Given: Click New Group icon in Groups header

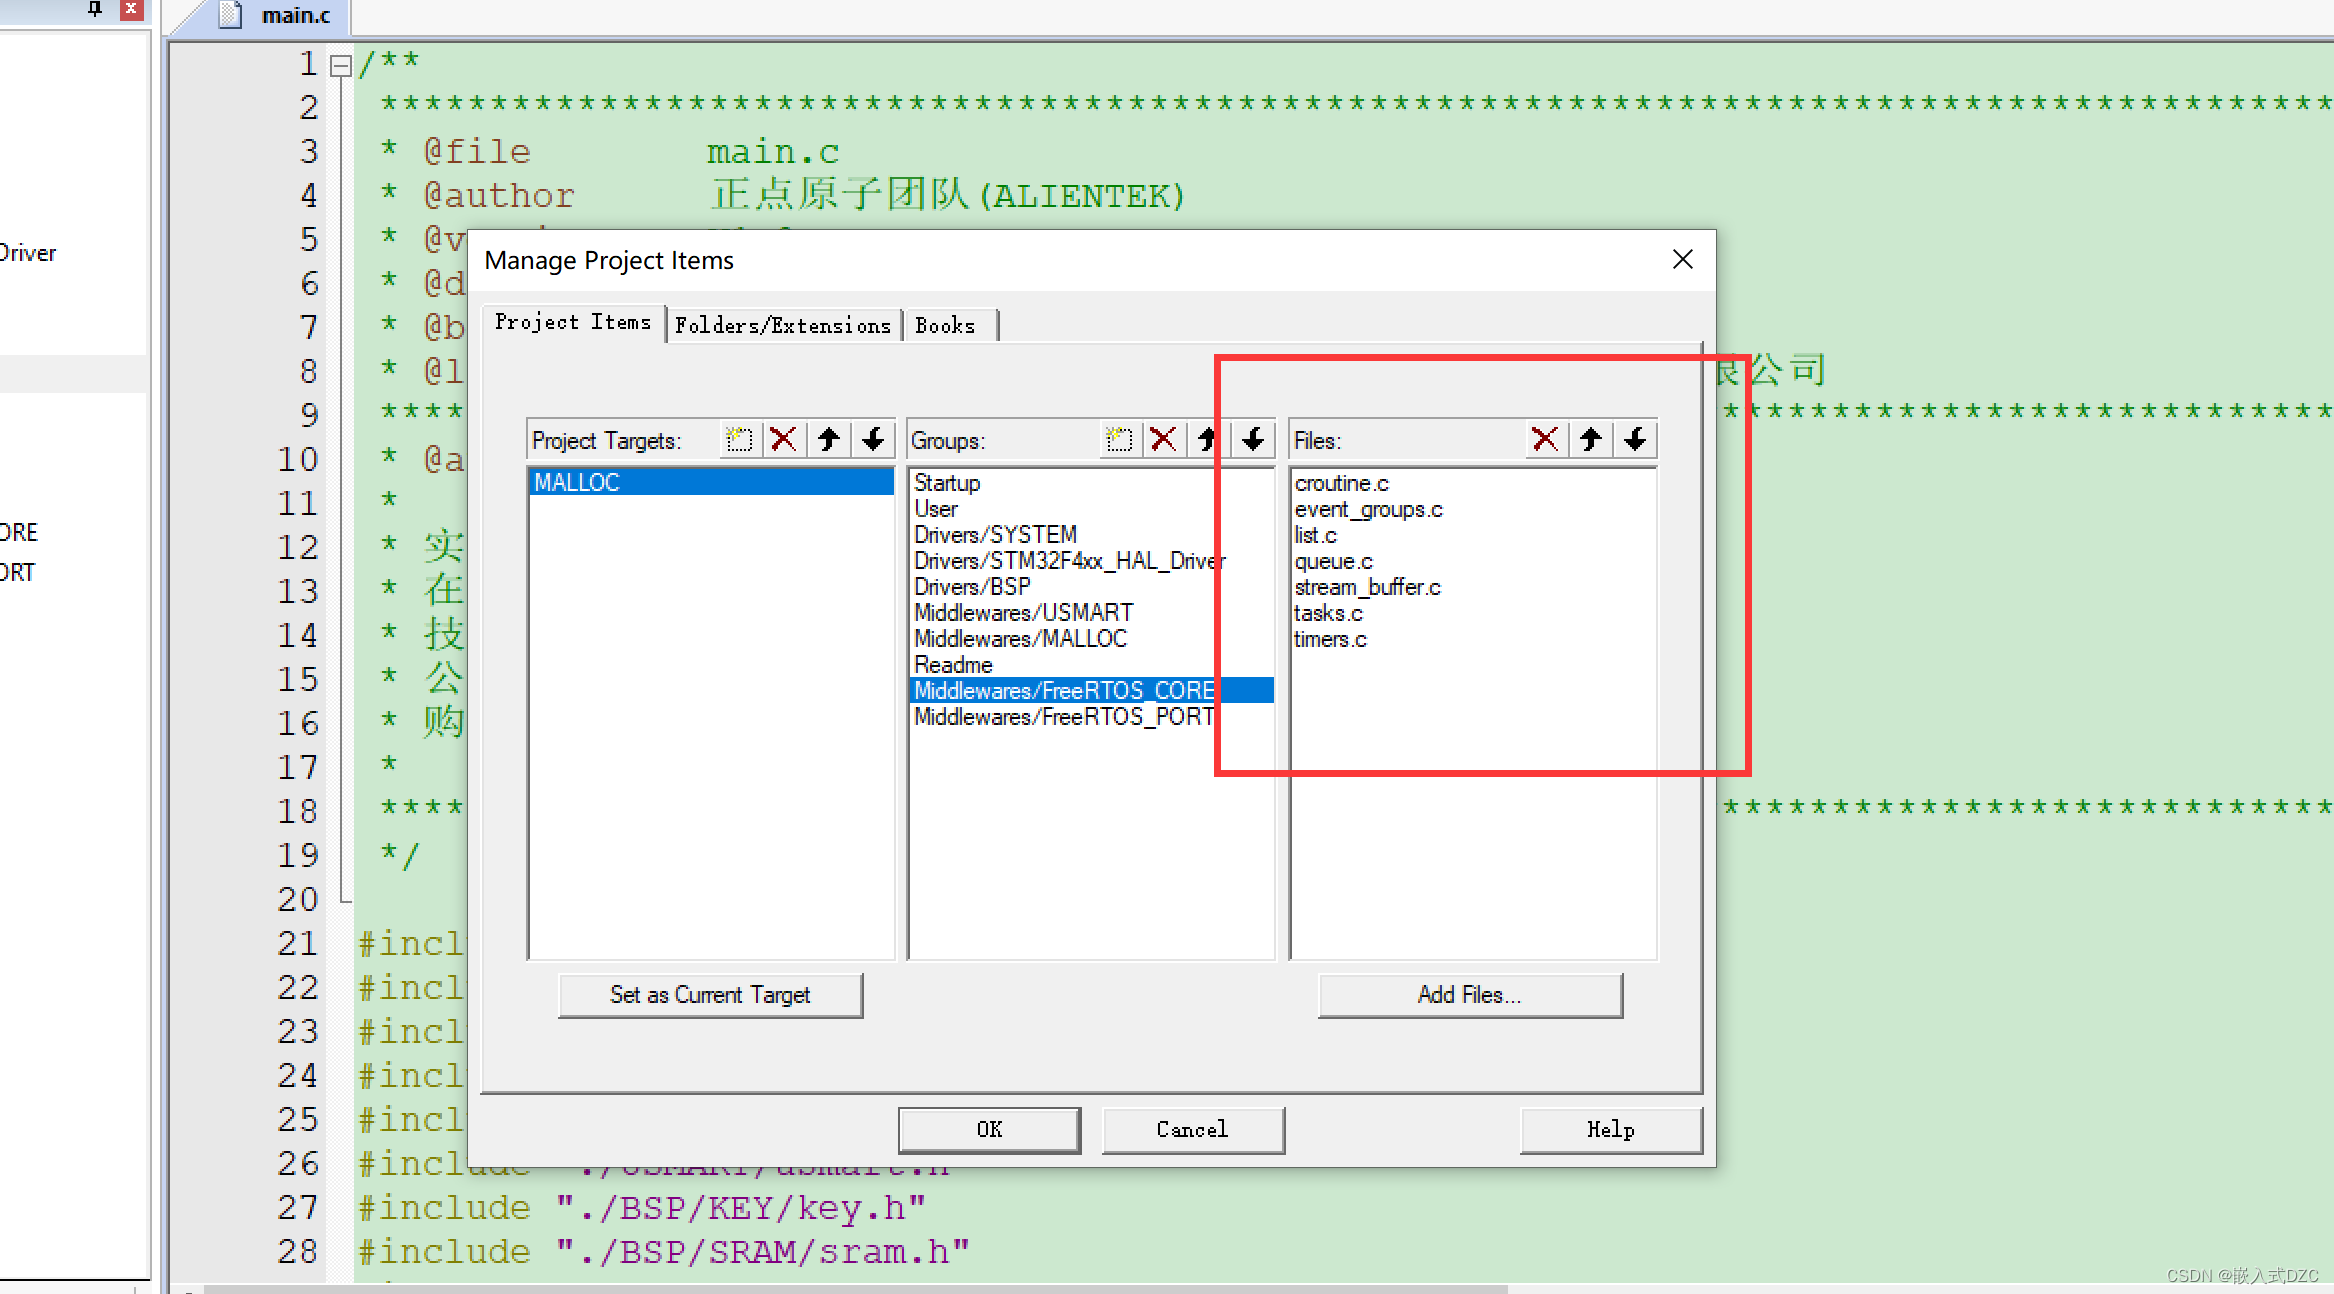Looking at the screenshot, I should (1119, 440).
